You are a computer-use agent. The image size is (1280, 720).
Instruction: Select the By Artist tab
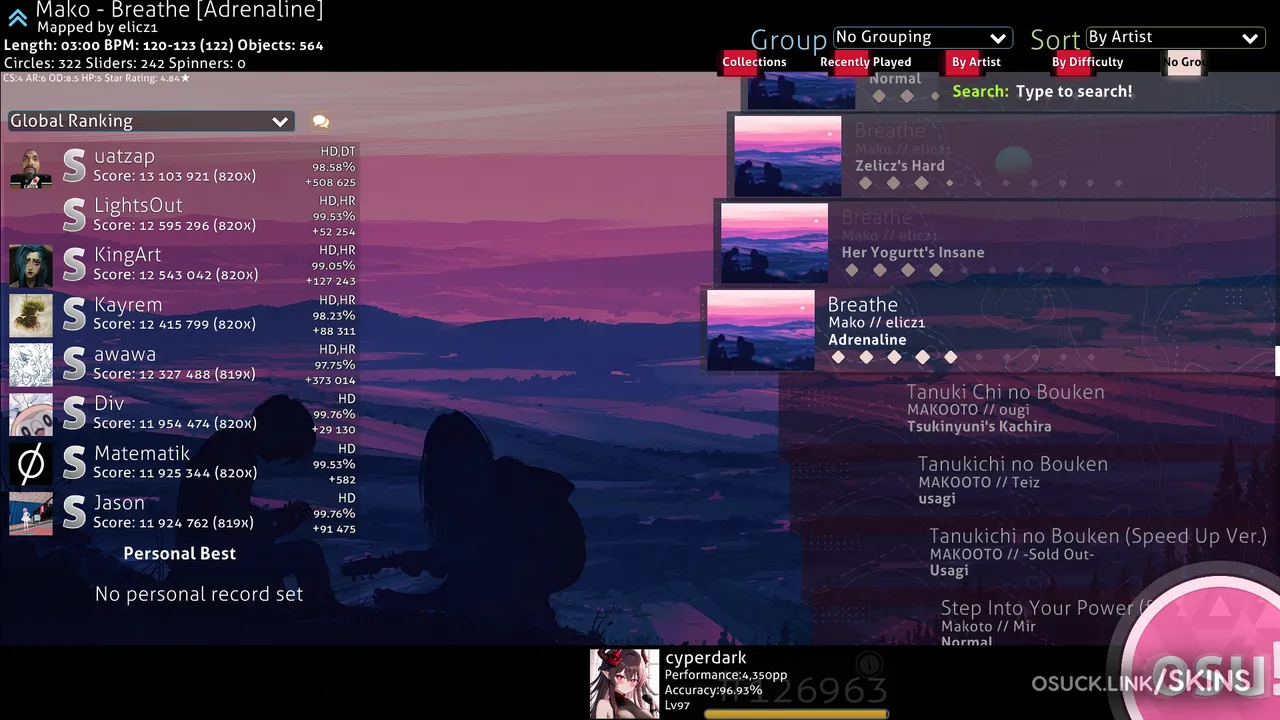(976, 62)
